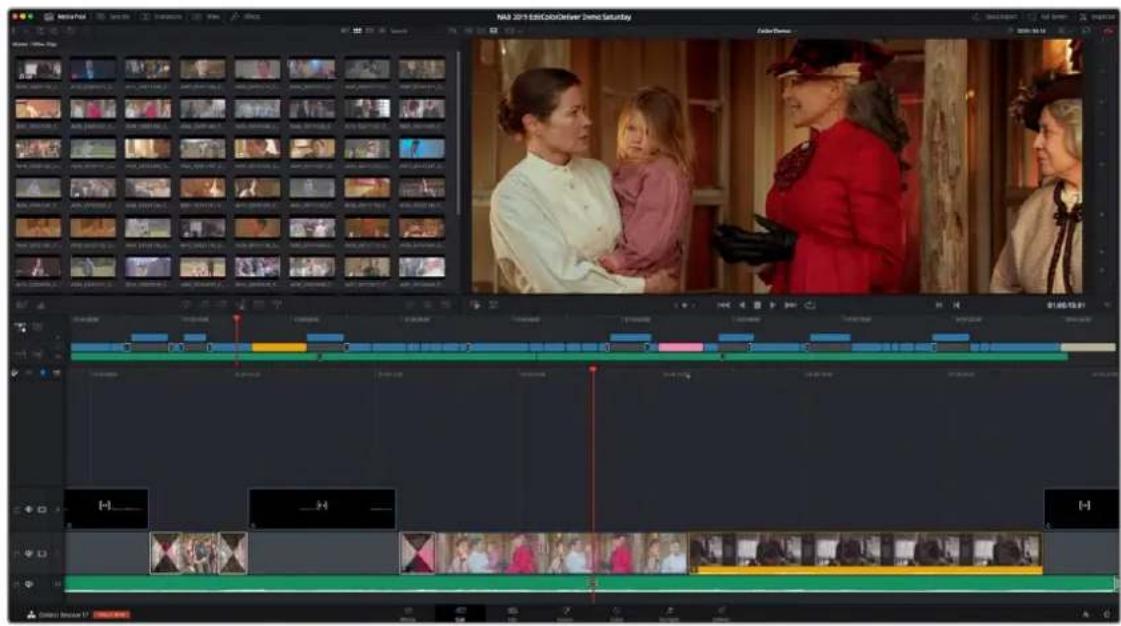The image size is (1121, 626).
Task: Open viewer timecode options dropdown
Action: point(1107,305)
